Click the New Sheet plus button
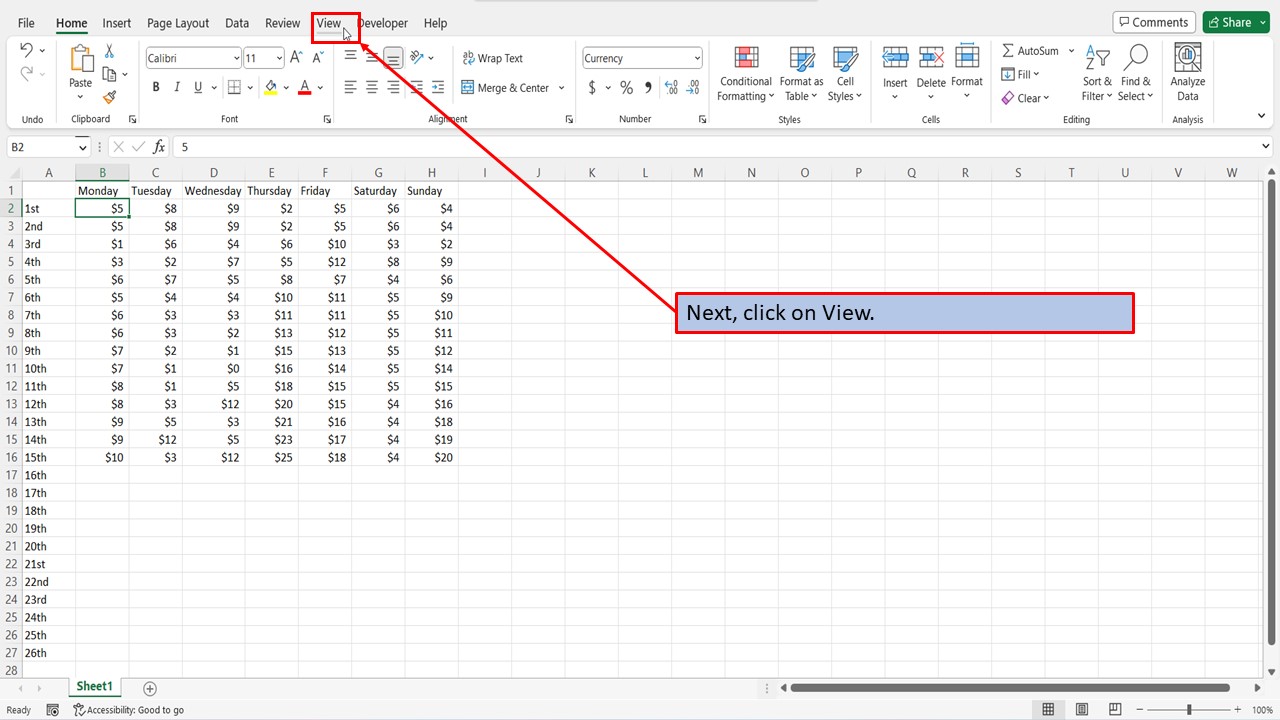The width and height of the screenshot is (1280, 720). click(x=150, y=688)
